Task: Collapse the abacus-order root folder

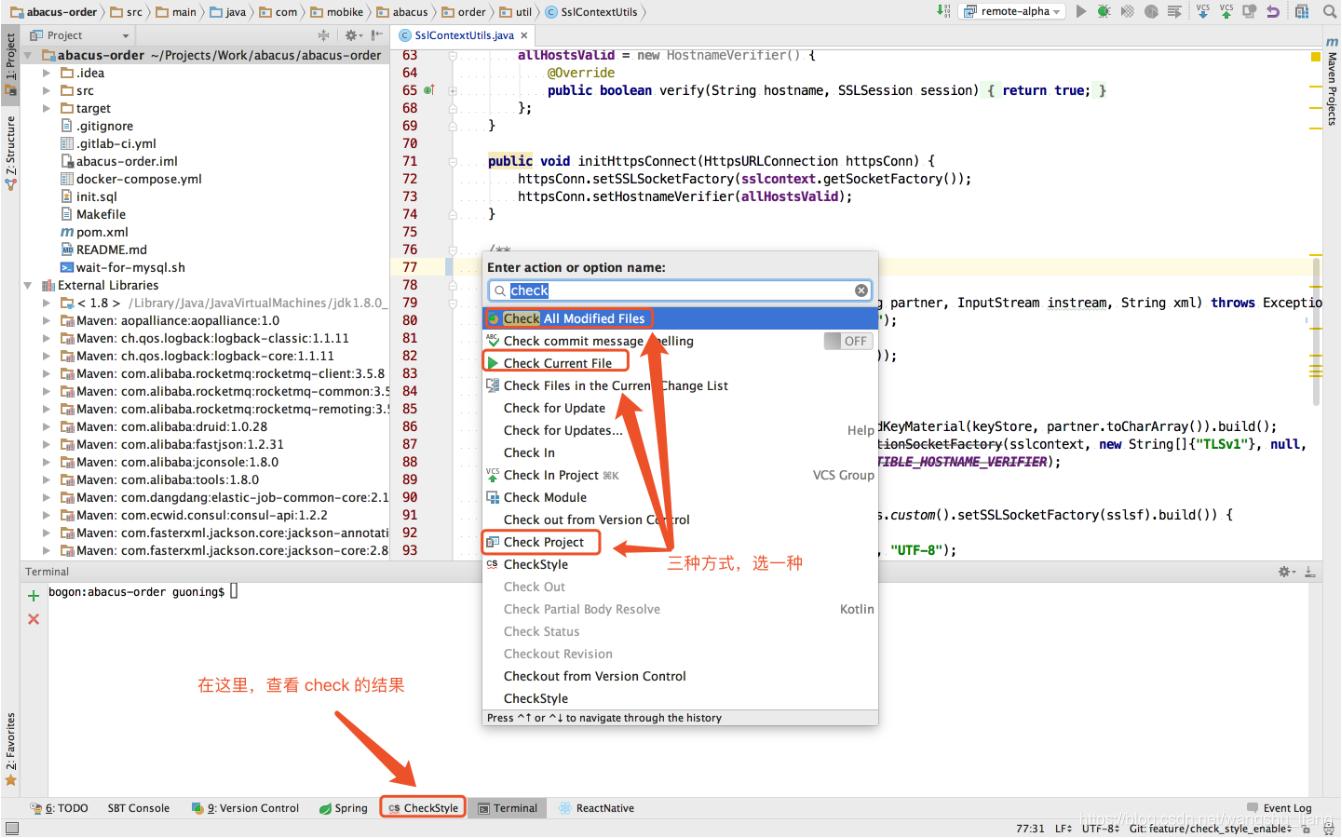Action: (x=28, y=55)
